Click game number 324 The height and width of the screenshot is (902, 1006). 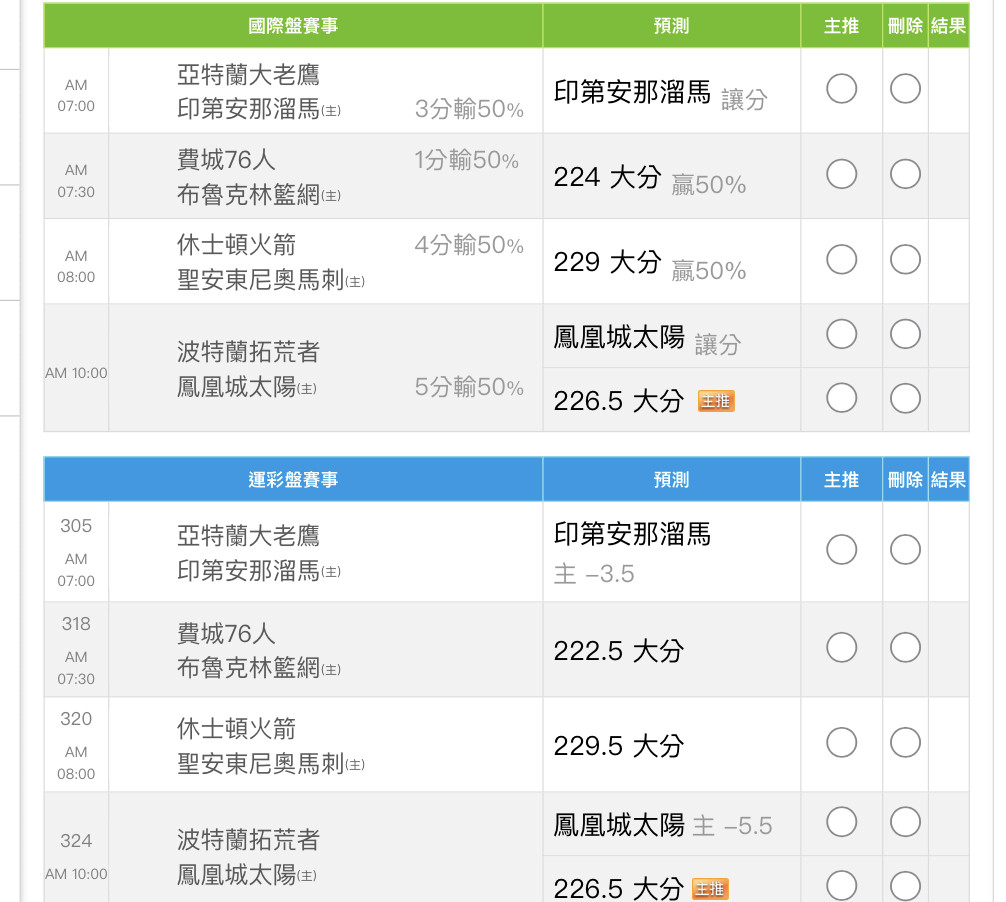click(76, 840)
